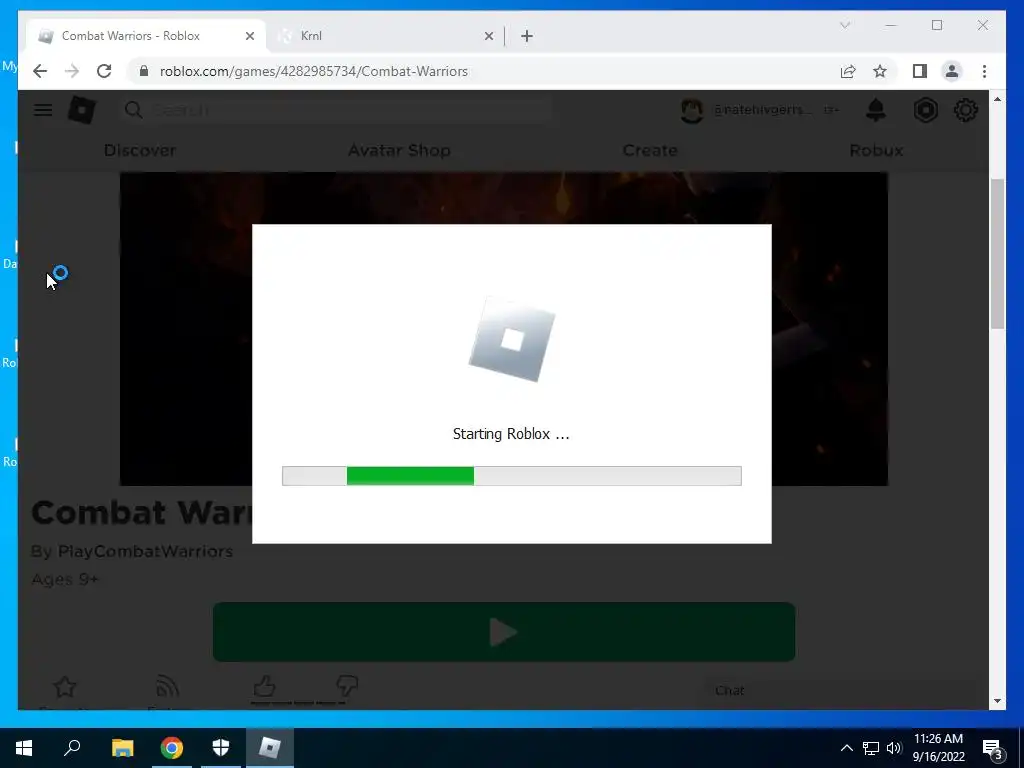The image size is (1024, 768).
Task: Click the Roblox search input field
Action: pyautogui.click(x=336, y=110)
